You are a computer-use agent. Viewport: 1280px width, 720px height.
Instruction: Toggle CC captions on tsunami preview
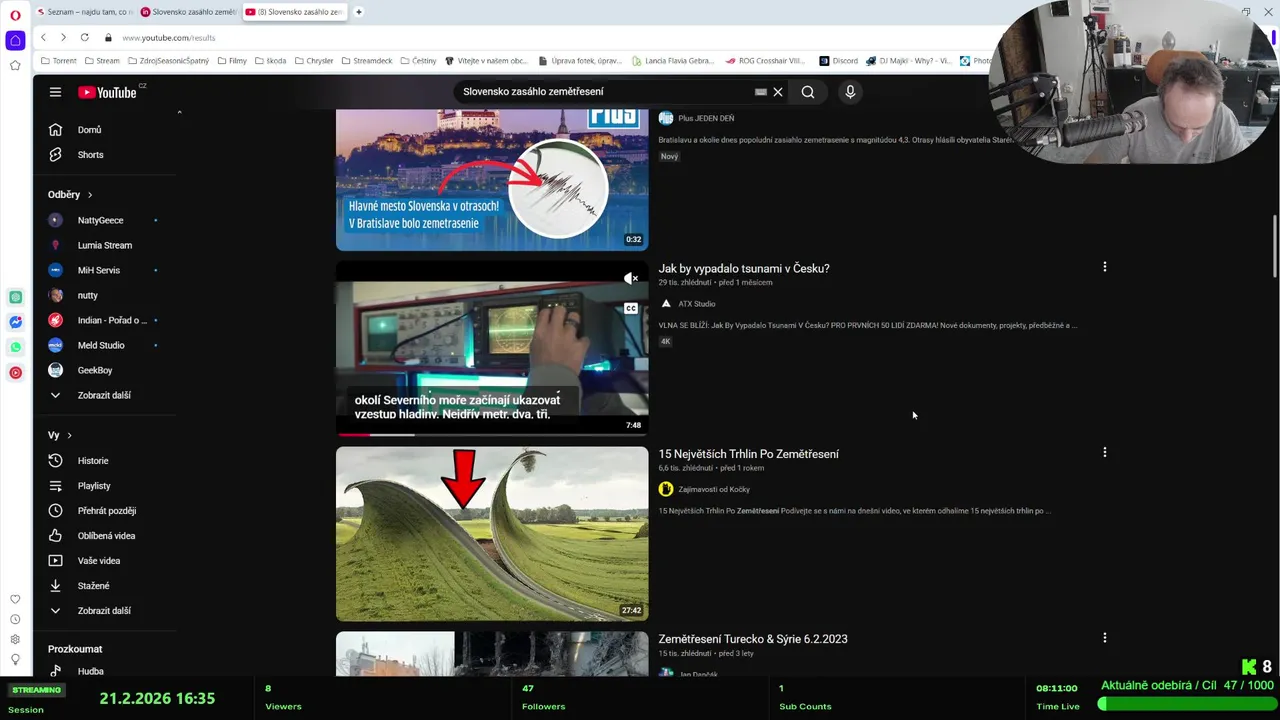pyautogui.click(x=631, y=308)
